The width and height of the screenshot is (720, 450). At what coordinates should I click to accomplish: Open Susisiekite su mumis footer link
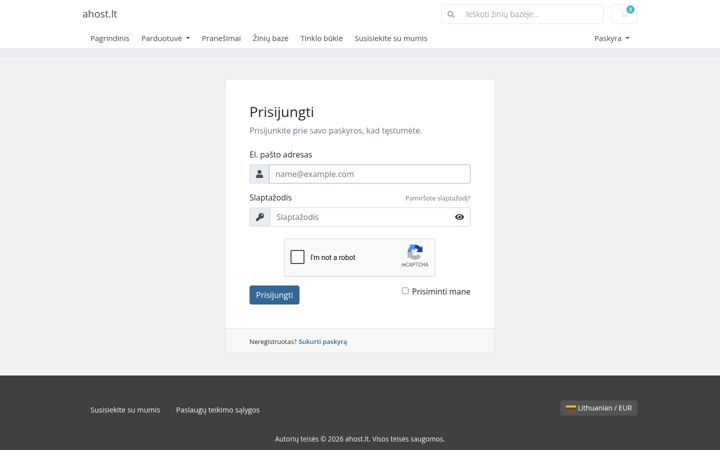click(x=125, y=410)
